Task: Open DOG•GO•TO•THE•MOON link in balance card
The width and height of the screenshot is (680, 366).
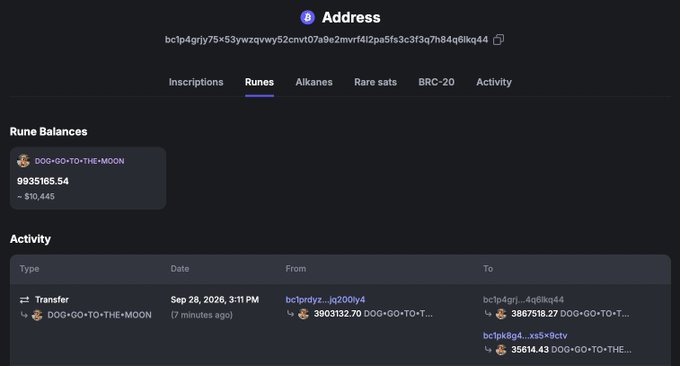Action: click(79, 161)
